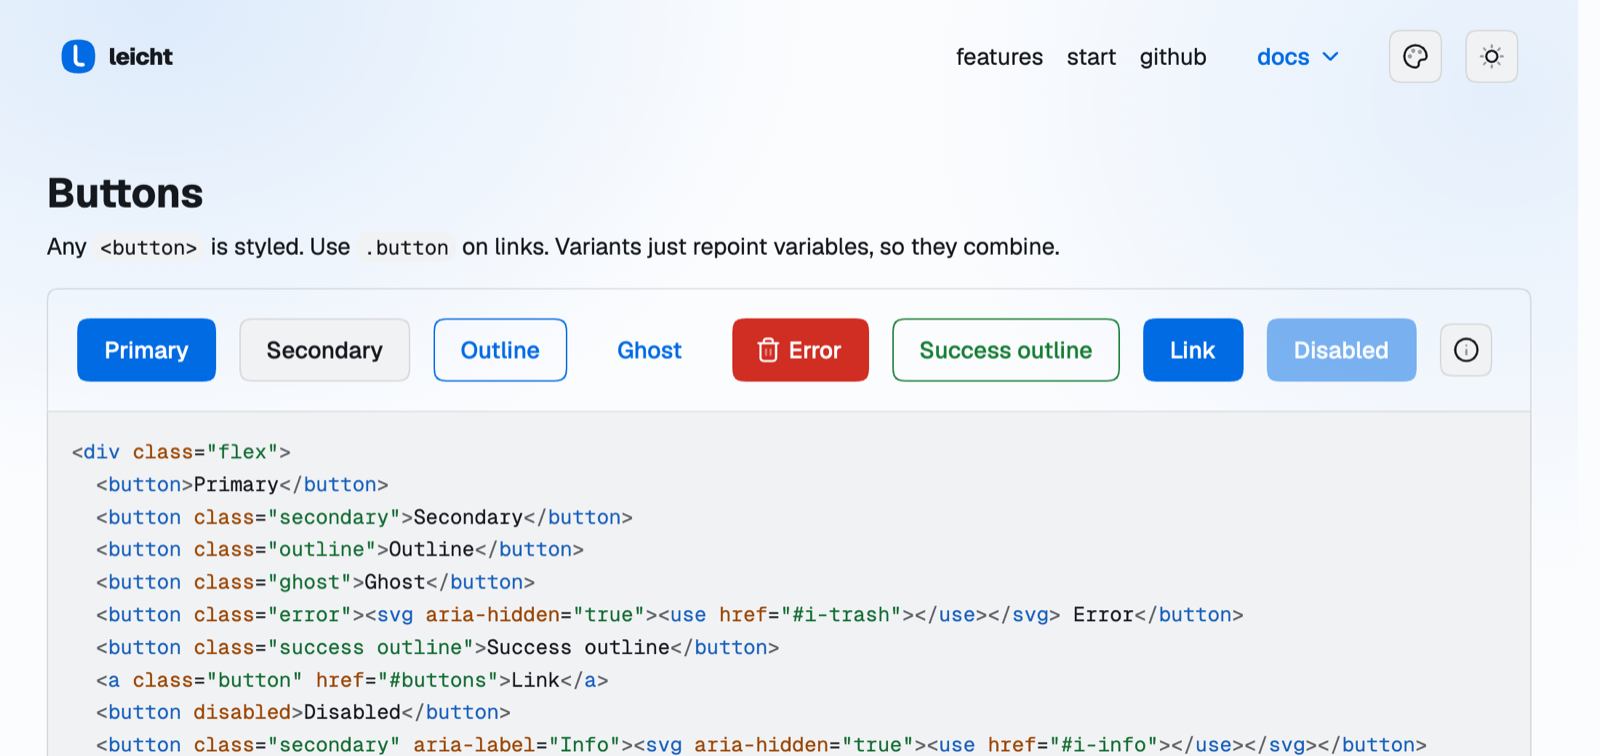Click the href="#buttons" code line
Image resolution: width=1600 pixels, height=756 pixels.
pyautogui.click(x=352, y=680)
